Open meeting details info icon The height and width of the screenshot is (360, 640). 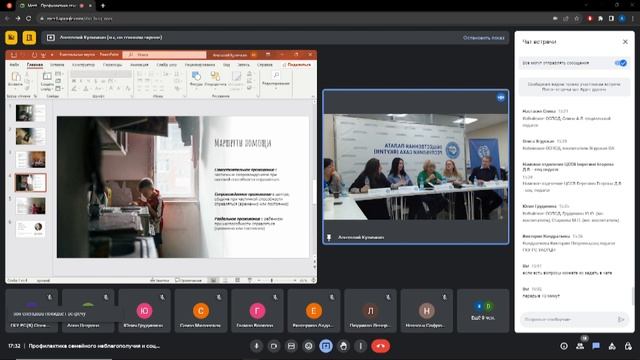(x=564, y=346)
